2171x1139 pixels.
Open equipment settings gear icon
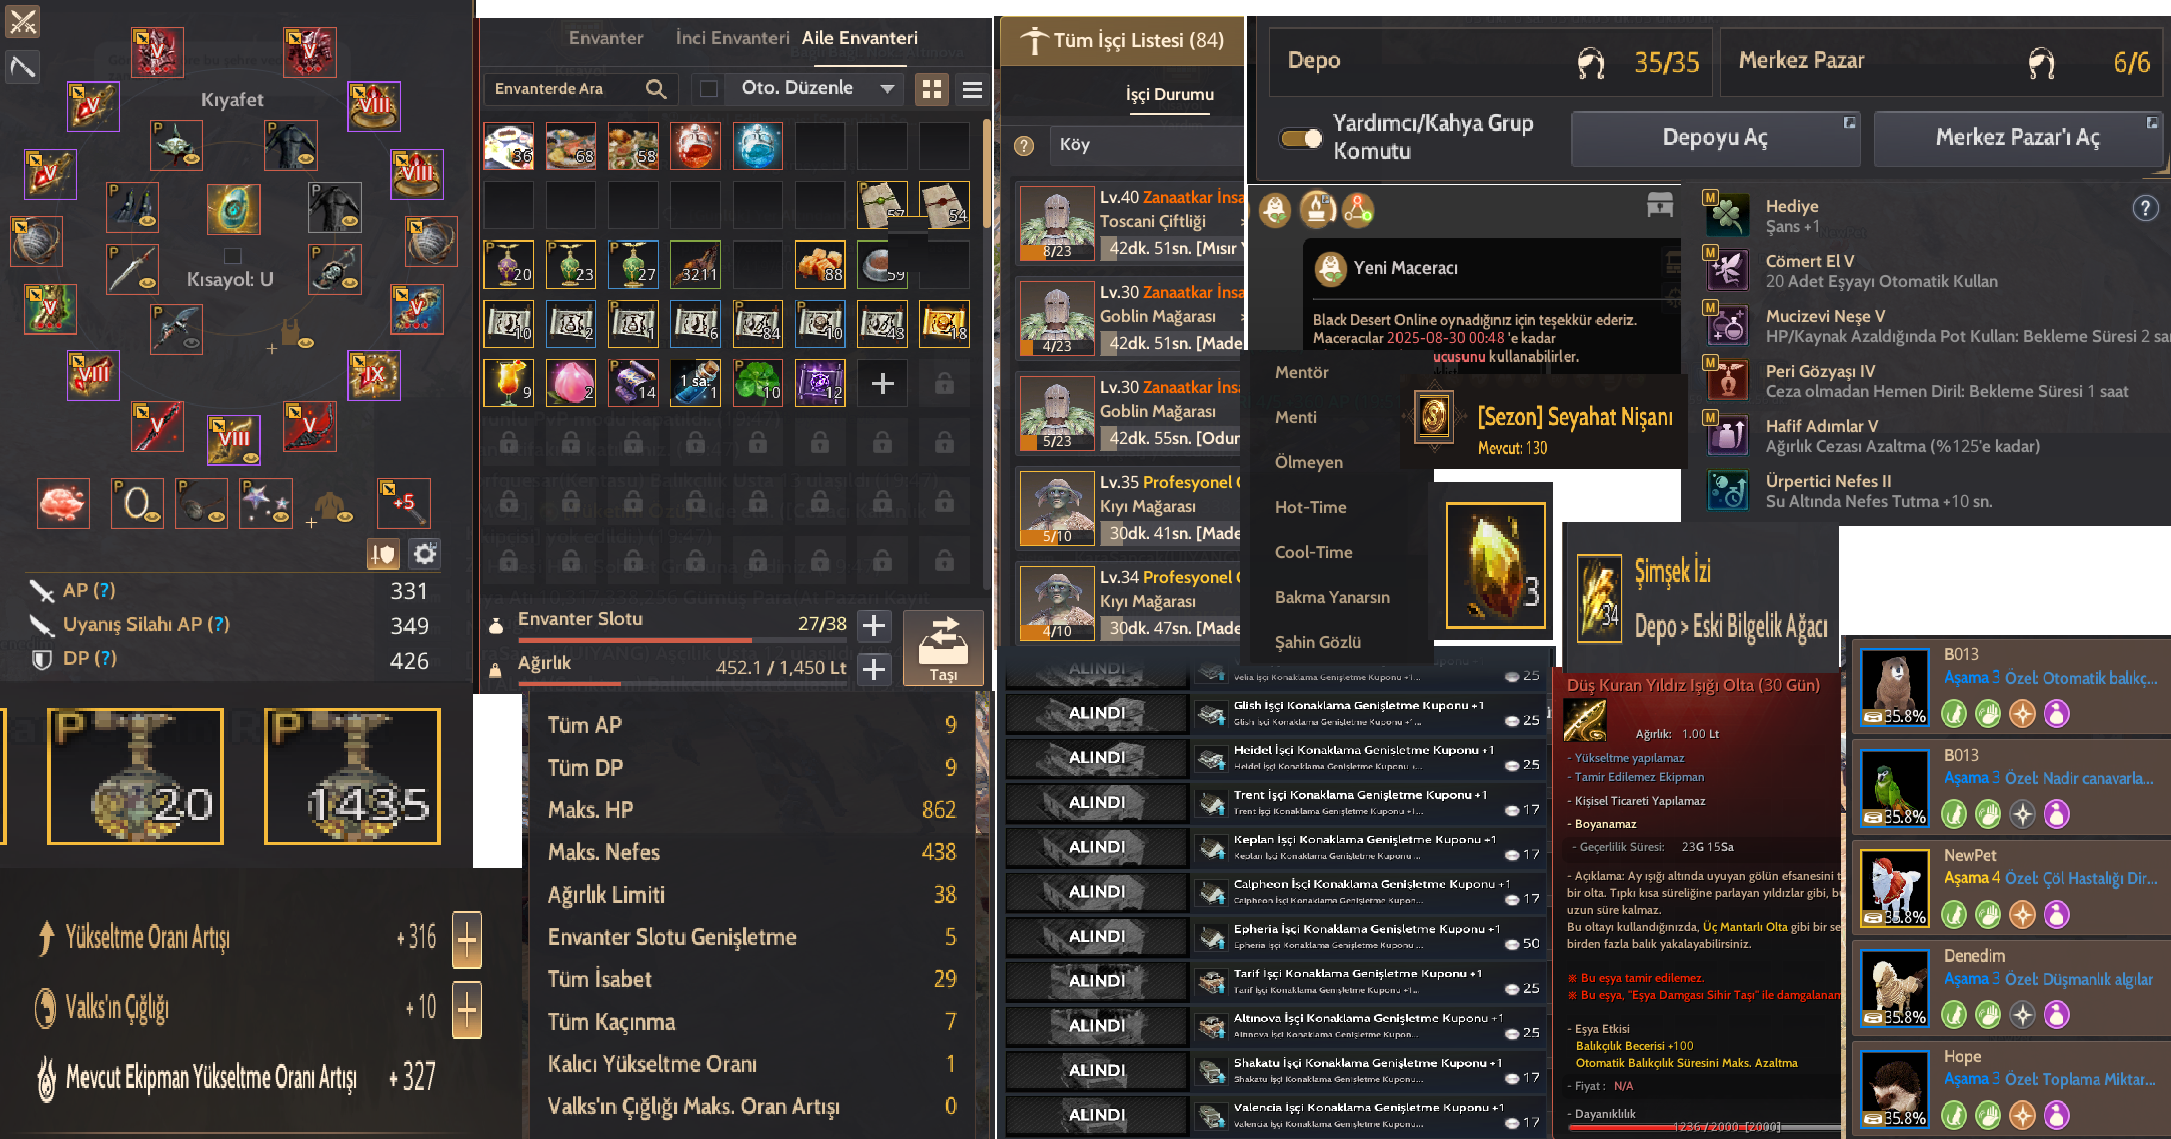coord(425,553)
